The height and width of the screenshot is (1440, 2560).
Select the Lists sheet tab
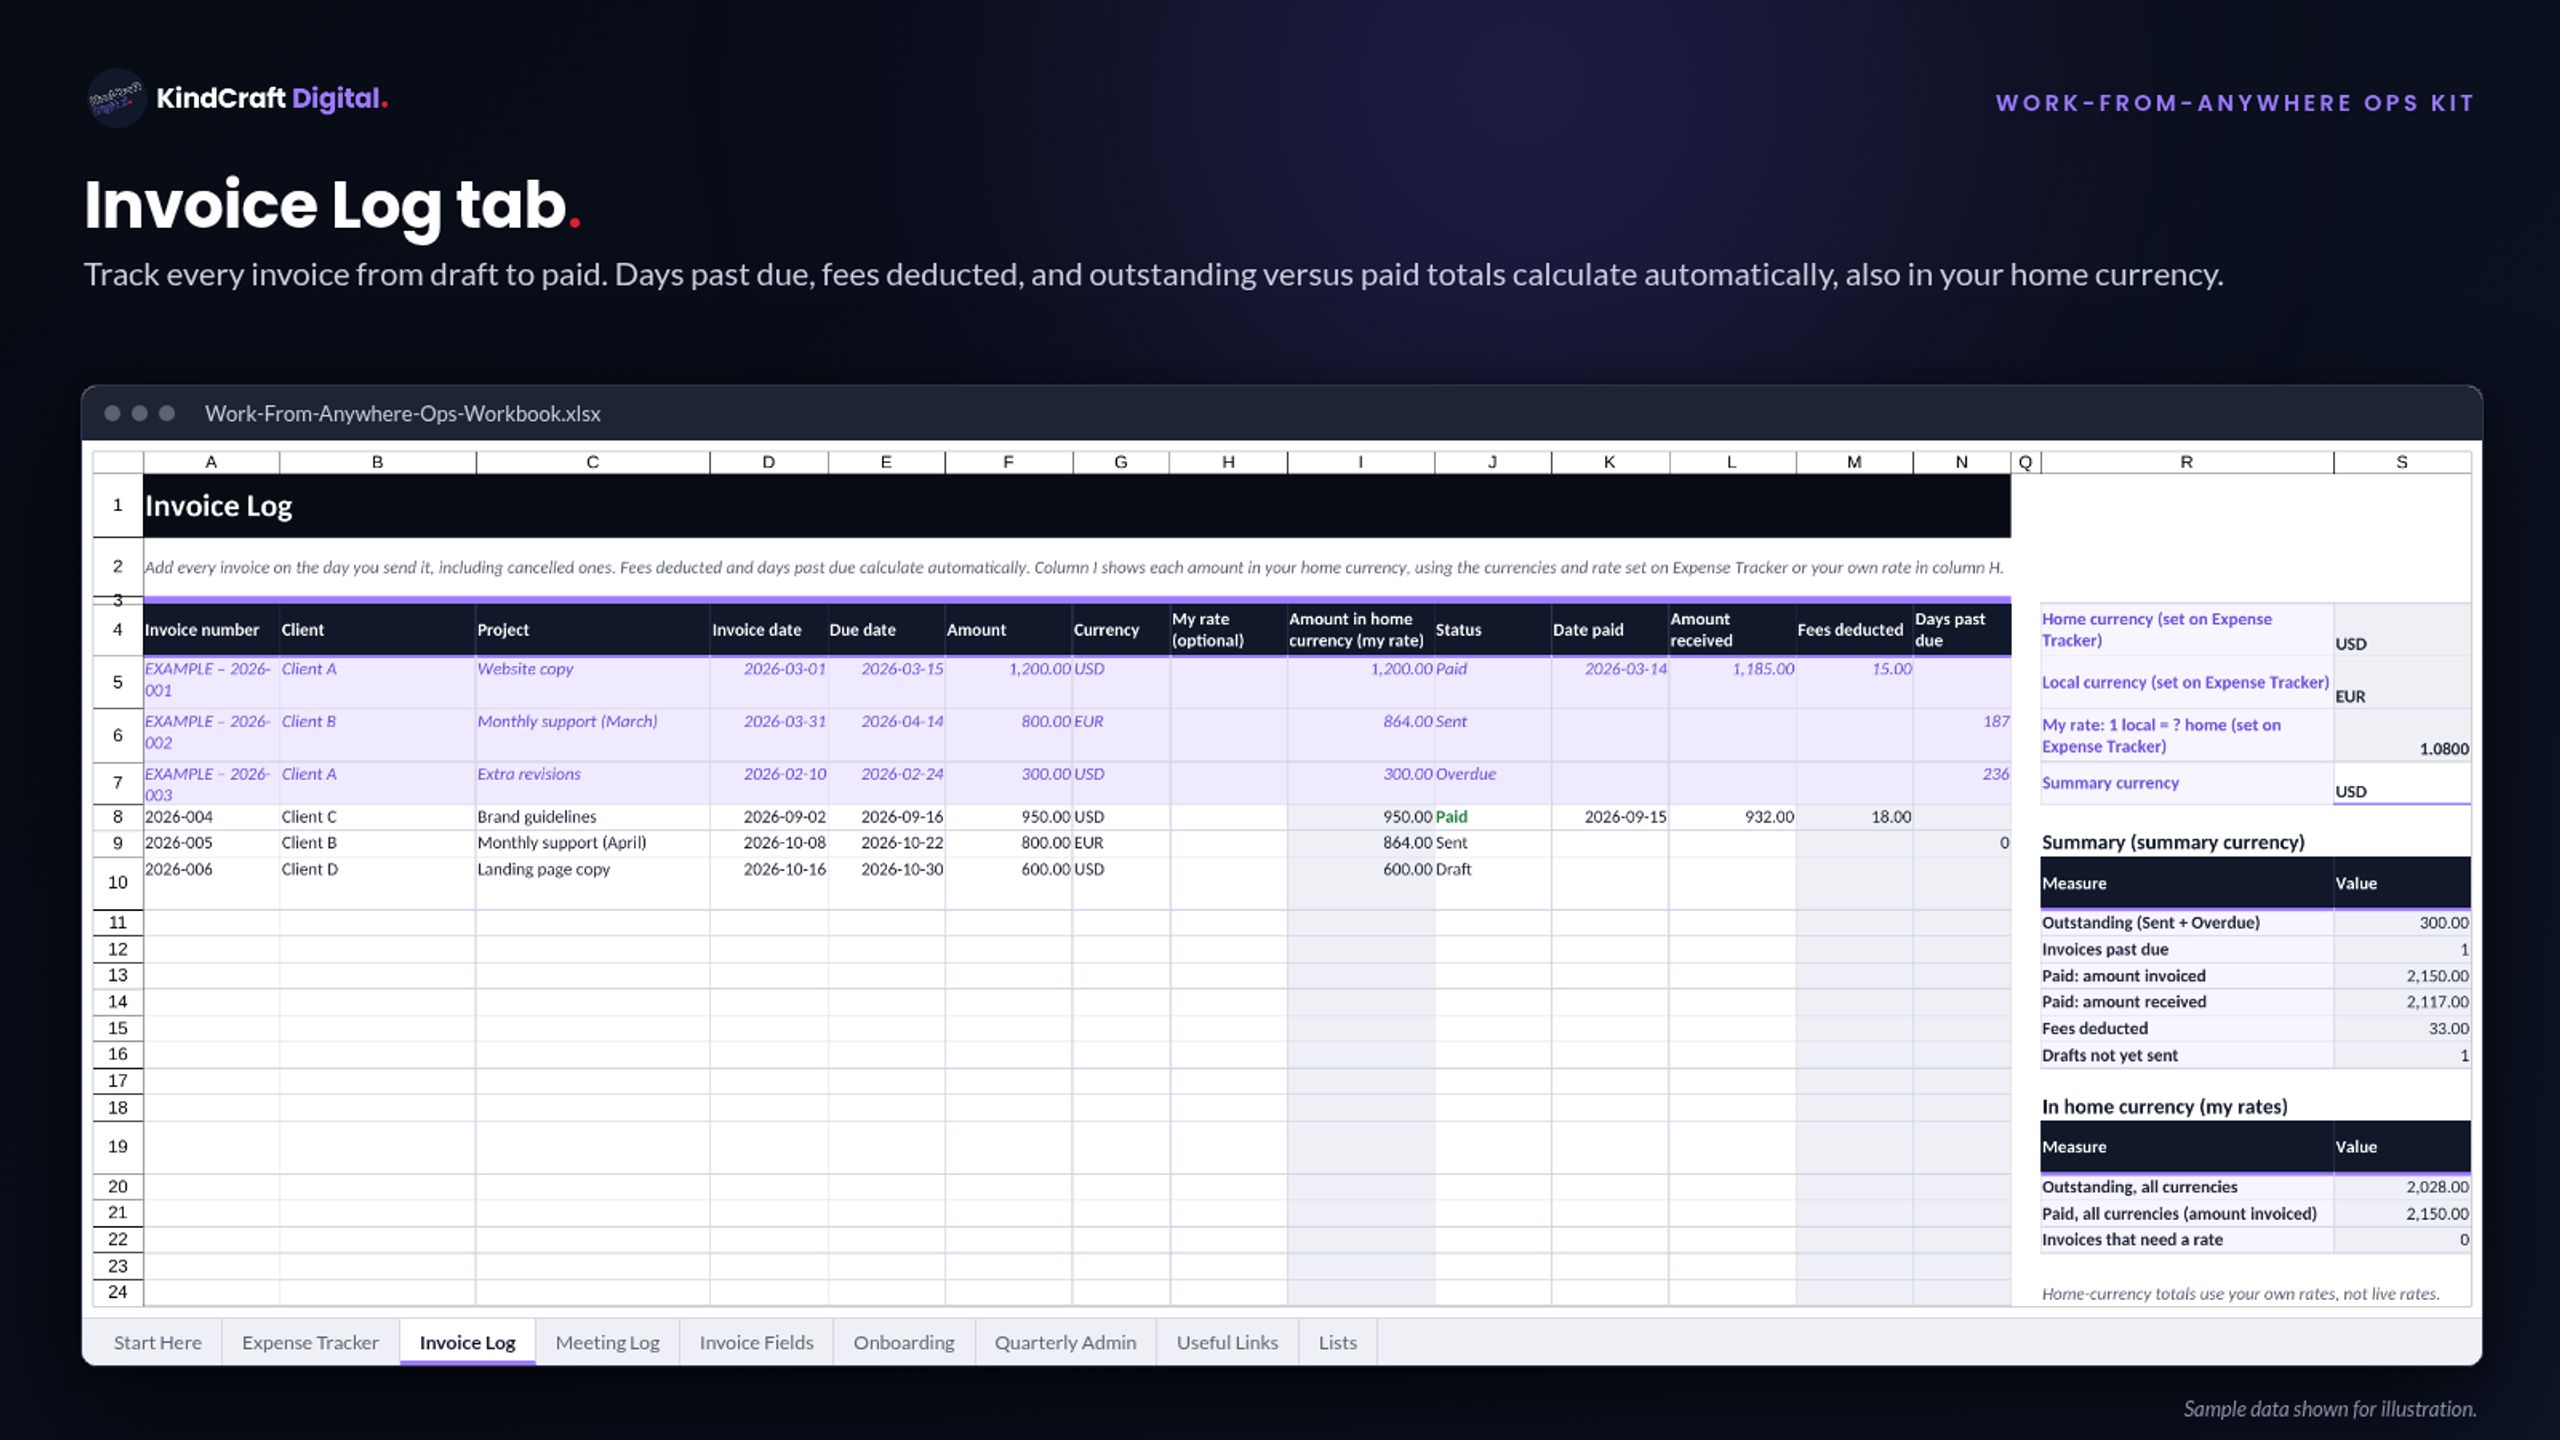[1338, 1342]
